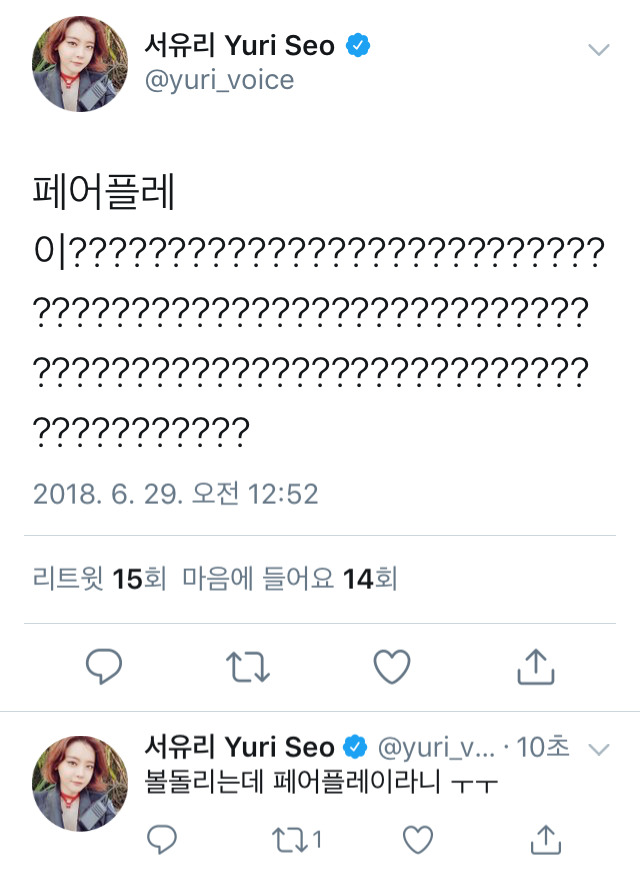Expand the reply tweet options chevron
Image resolution: width=640 pixels, height=869 pixels.
(599, 749)
